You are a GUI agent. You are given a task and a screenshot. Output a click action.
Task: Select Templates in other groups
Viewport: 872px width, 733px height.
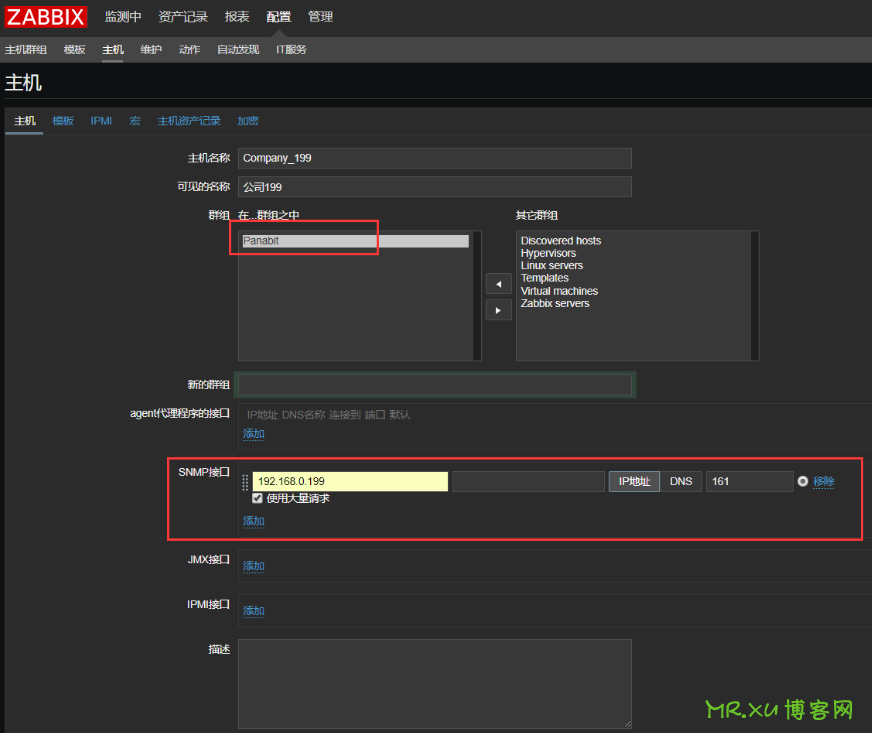point(544,278)
